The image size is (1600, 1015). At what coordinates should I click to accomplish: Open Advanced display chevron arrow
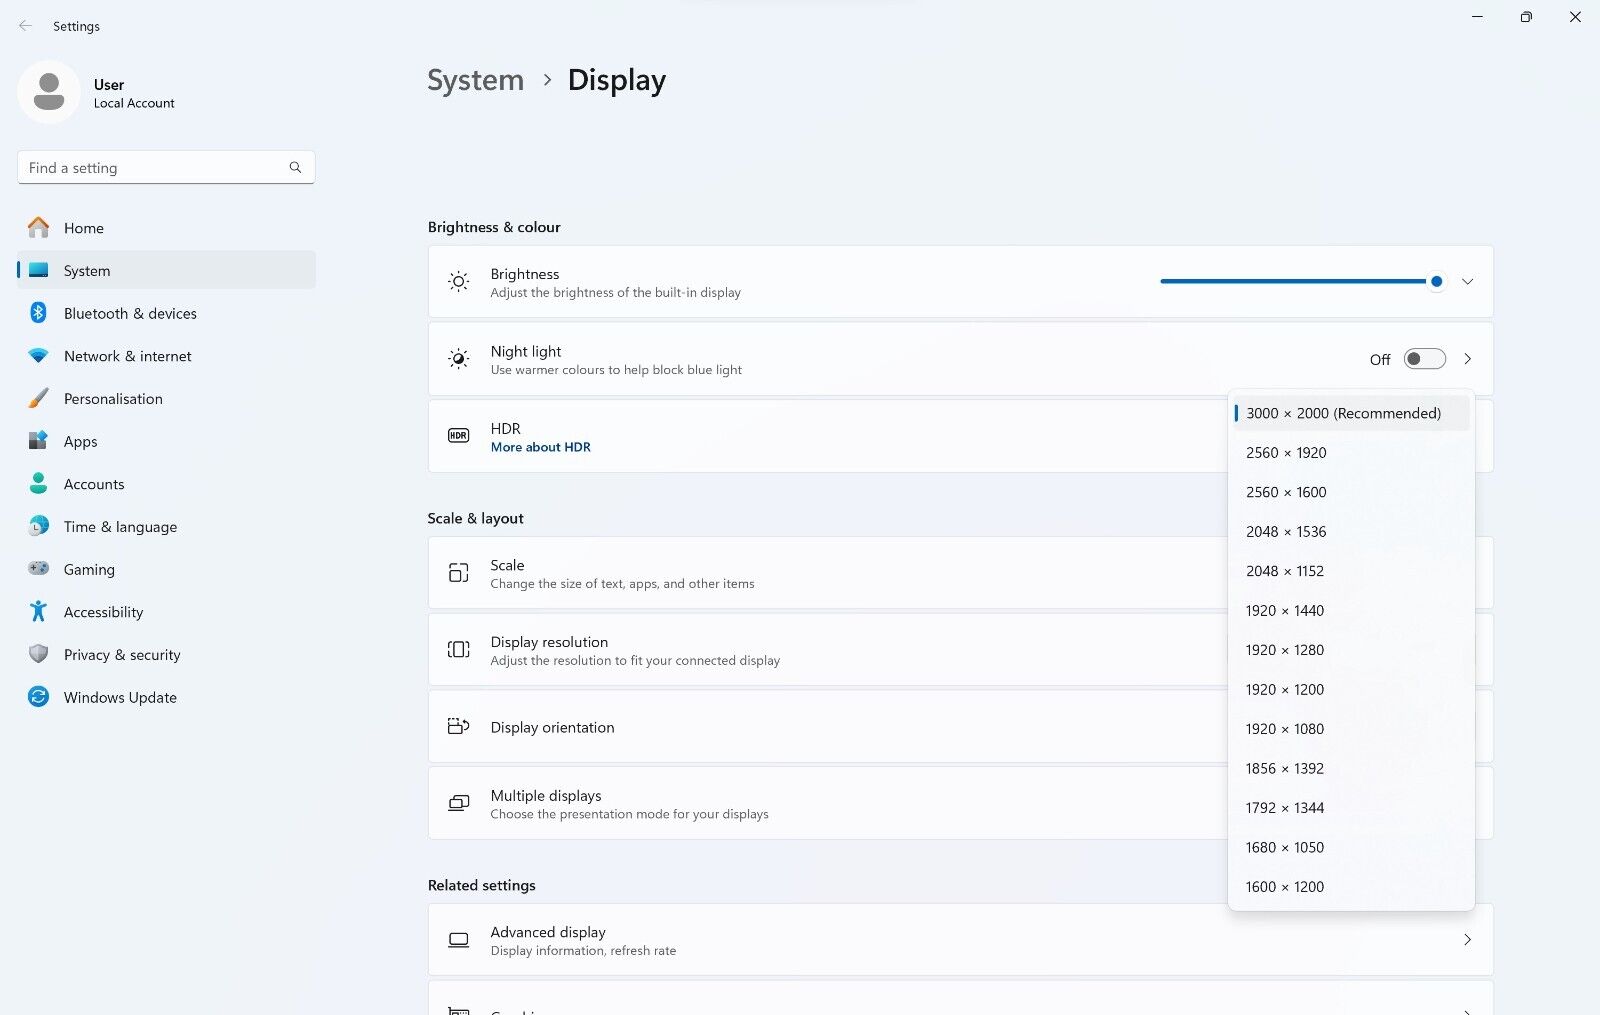click(1467, 940)
